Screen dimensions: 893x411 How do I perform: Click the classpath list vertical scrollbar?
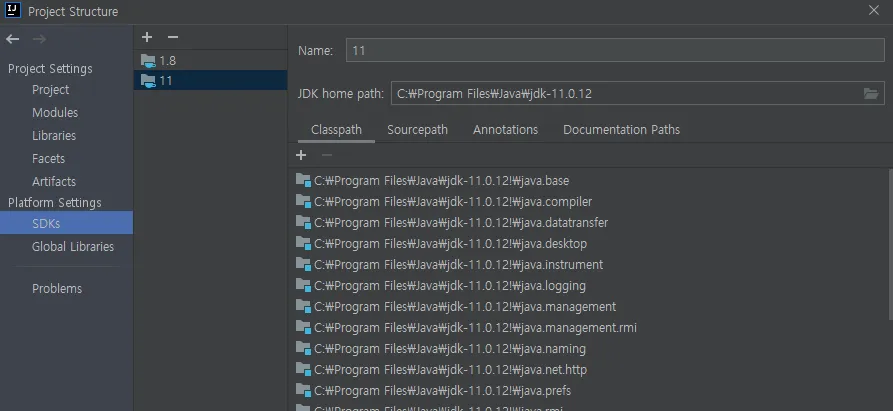coord(890,245)
